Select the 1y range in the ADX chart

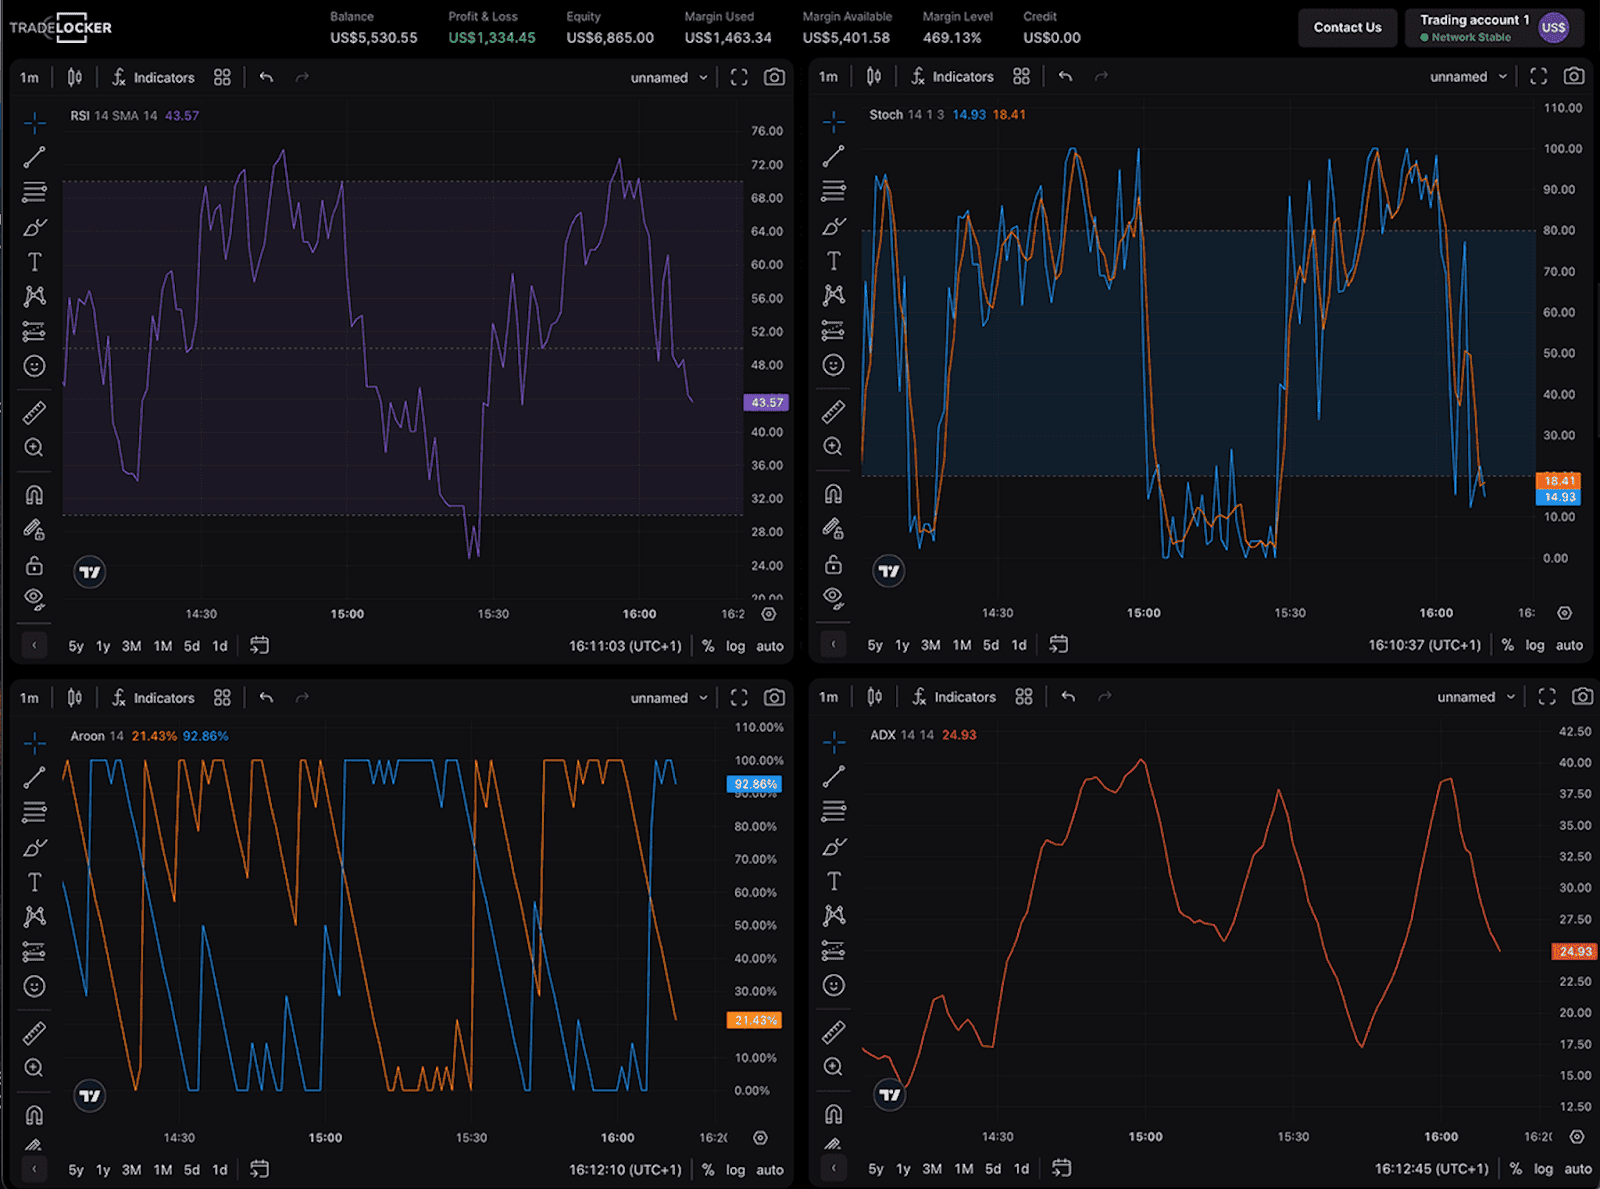(903, 1168)
